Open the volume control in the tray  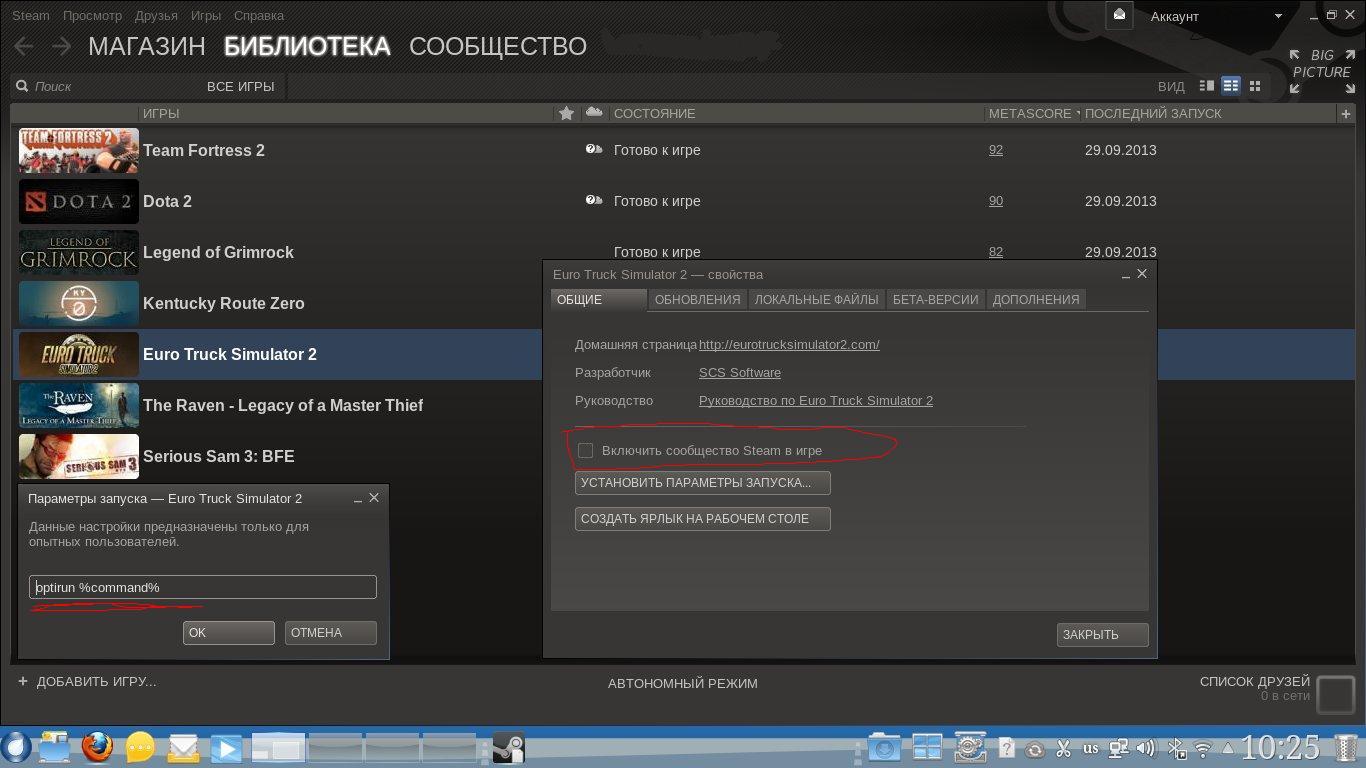click(x=1146, y=748)
